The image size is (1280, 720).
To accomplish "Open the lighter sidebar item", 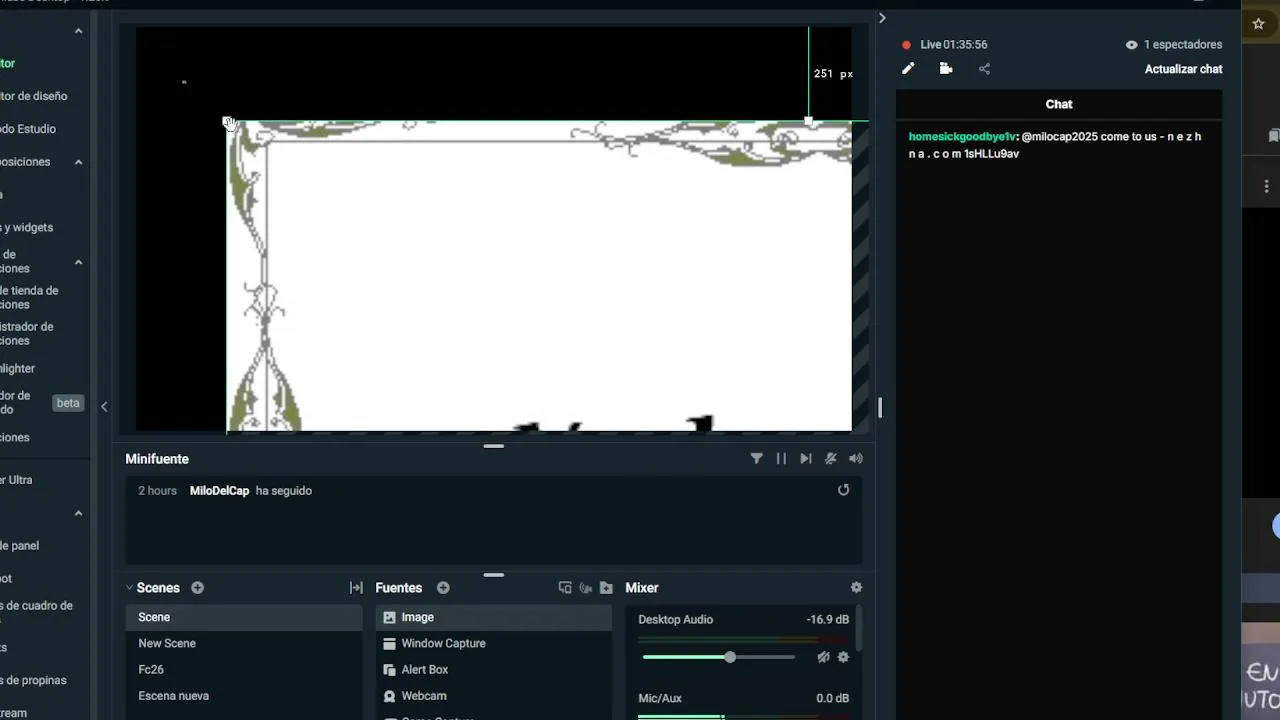I will click(x=18, y=368).
